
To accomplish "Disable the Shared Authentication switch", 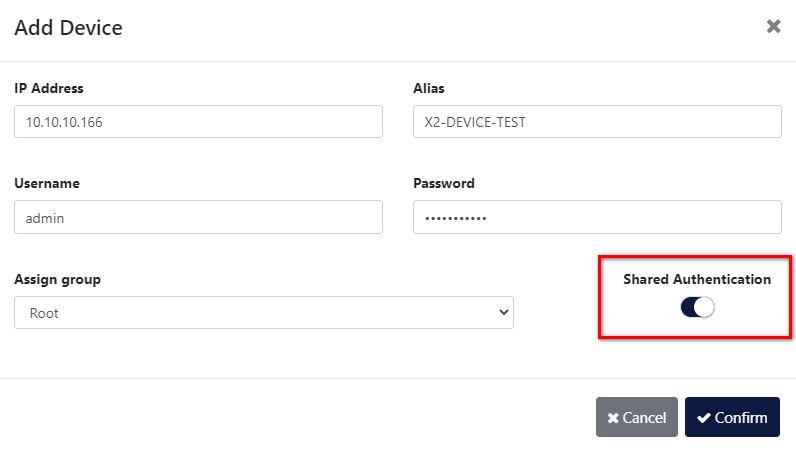I will pos(697,308).
